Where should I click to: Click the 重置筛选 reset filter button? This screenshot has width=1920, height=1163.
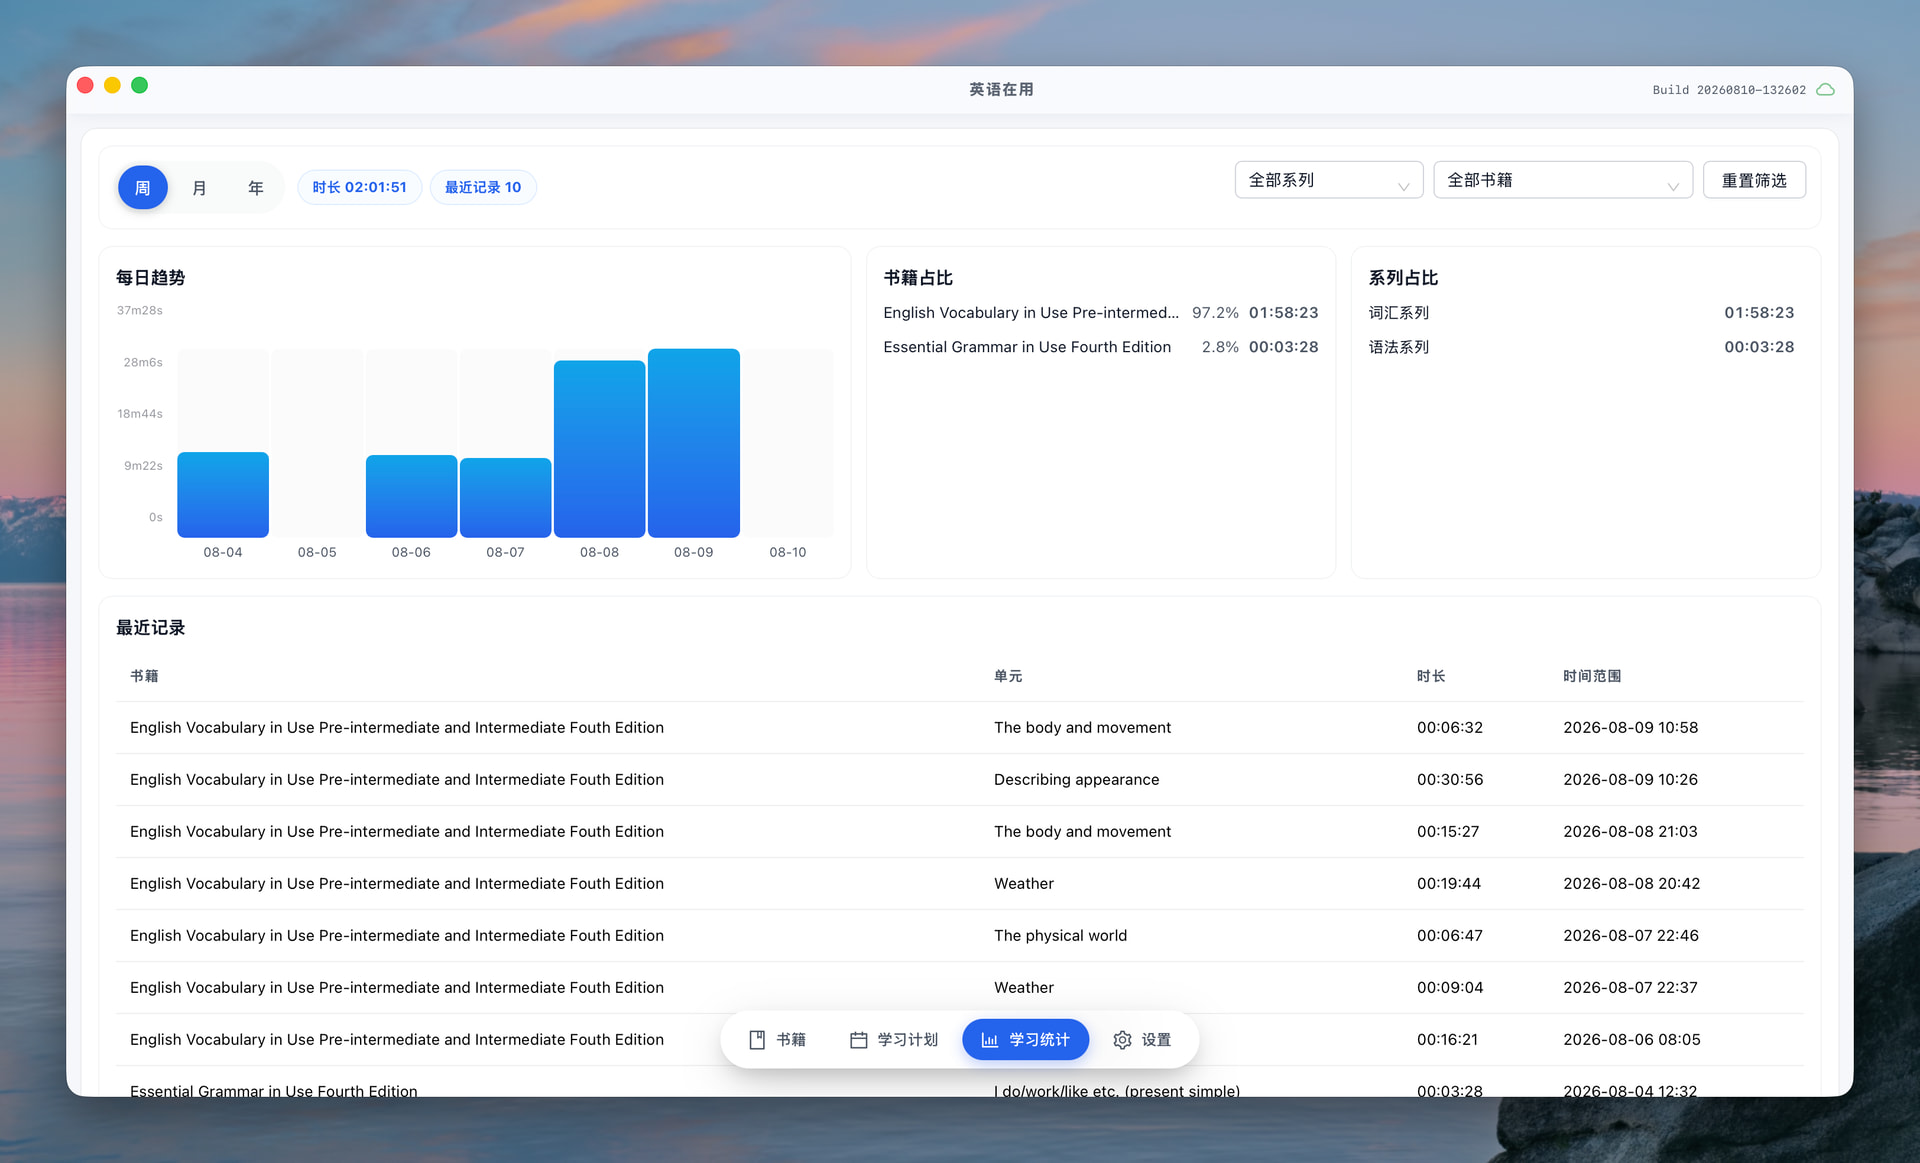(x=1754, y=180)
